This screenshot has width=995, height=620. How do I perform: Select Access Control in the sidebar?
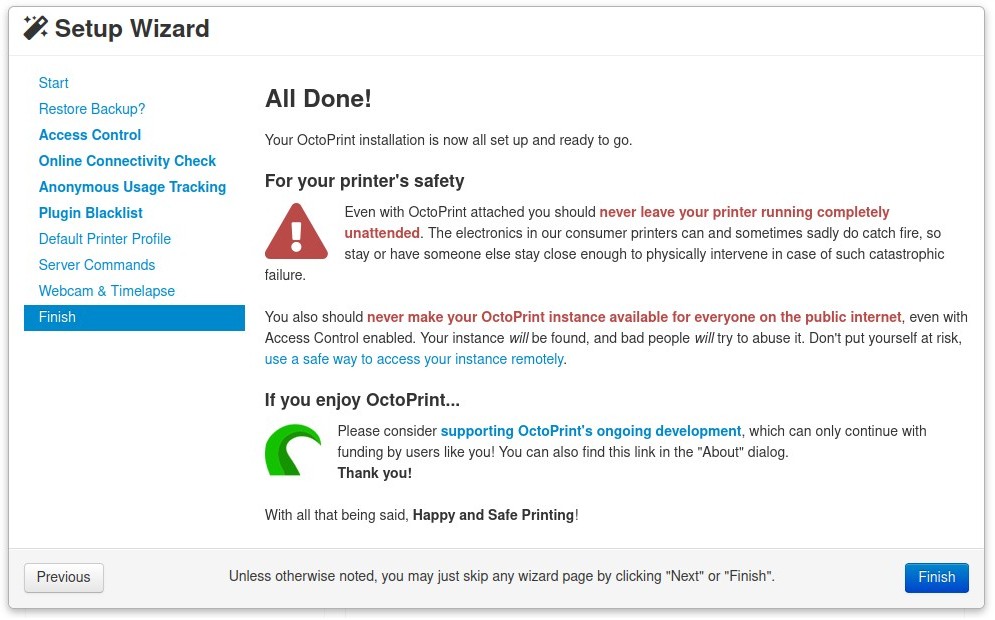(x=90, y=135)
